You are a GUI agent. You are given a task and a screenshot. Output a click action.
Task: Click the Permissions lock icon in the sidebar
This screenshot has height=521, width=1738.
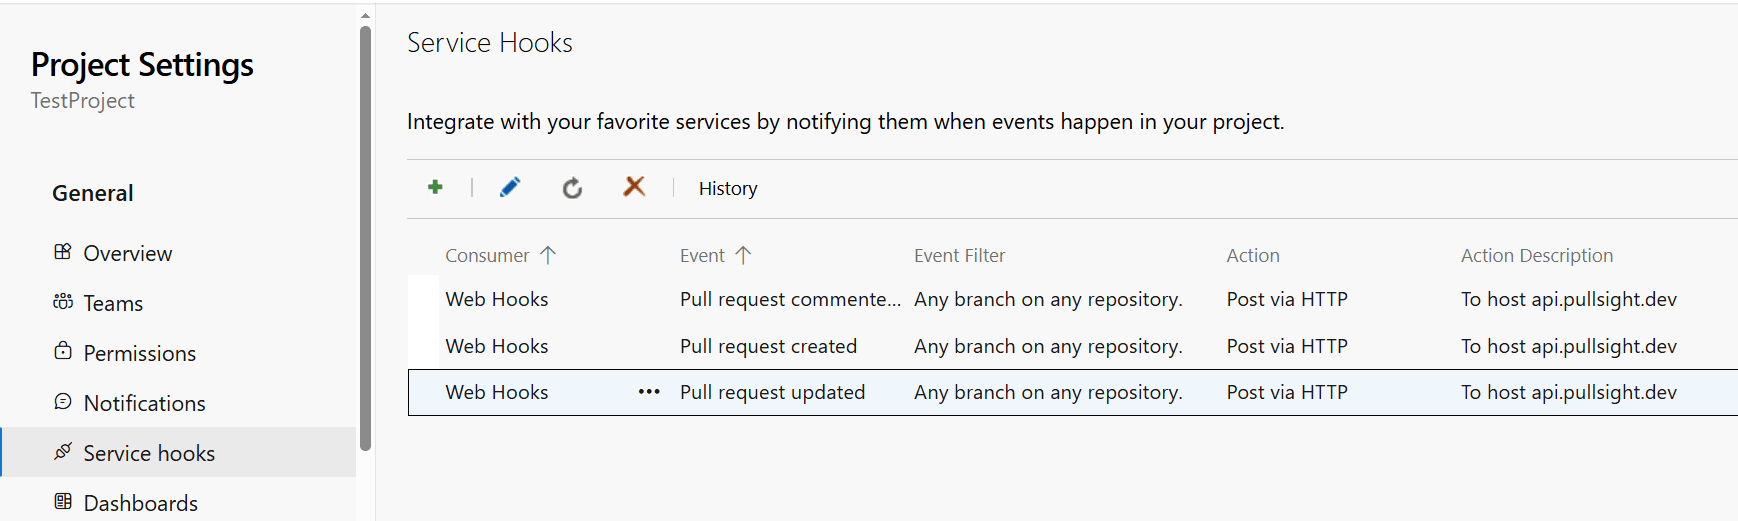tap(63, 351)
